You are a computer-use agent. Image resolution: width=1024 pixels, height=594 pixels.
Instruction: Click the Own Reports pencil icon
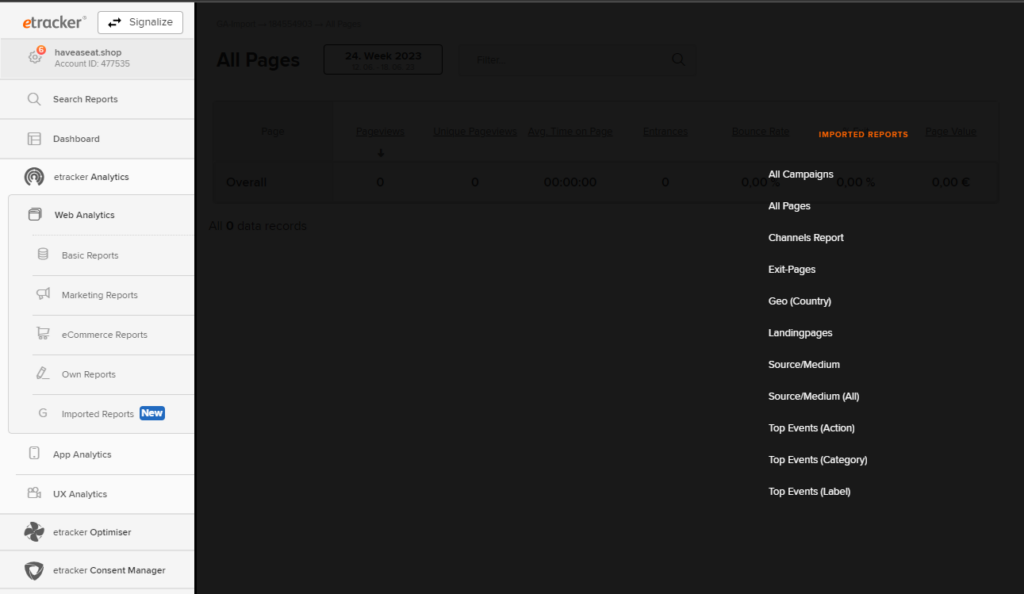pos(42,373)
